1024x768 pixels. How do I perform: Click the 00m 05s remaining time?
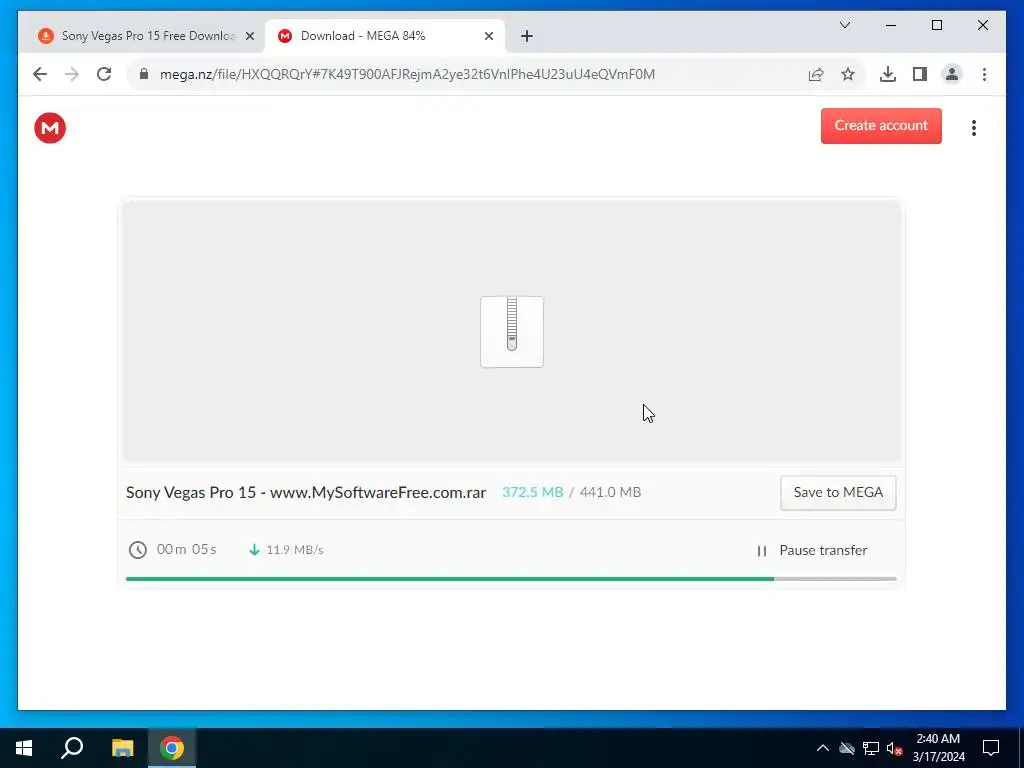186,549
